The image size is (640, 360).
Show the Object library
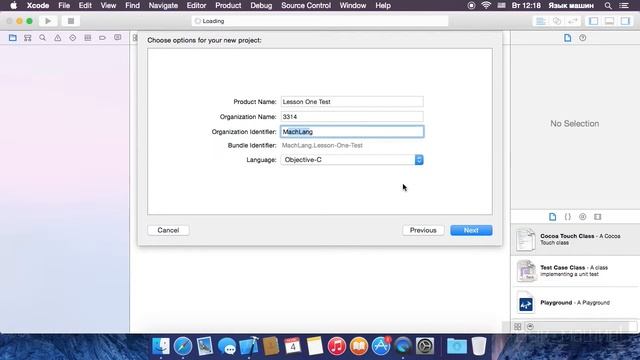click(582, 217)
